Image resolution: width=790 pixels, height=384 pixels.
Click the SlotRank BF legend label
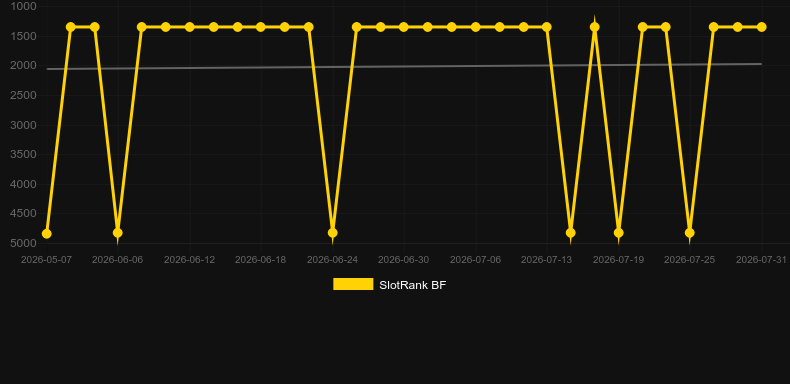[413, 285]
